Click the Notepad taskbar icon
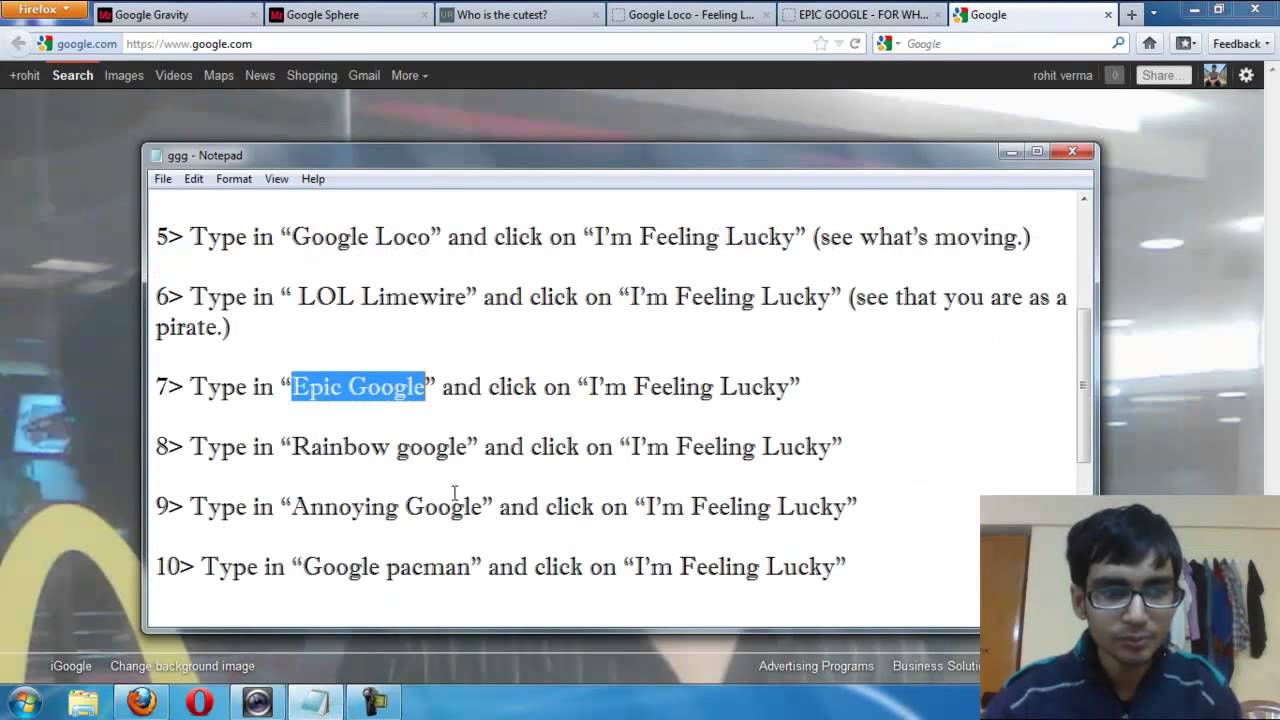Image resolution: width=1280 pixels, height=720 pixels. coord(315,702)
